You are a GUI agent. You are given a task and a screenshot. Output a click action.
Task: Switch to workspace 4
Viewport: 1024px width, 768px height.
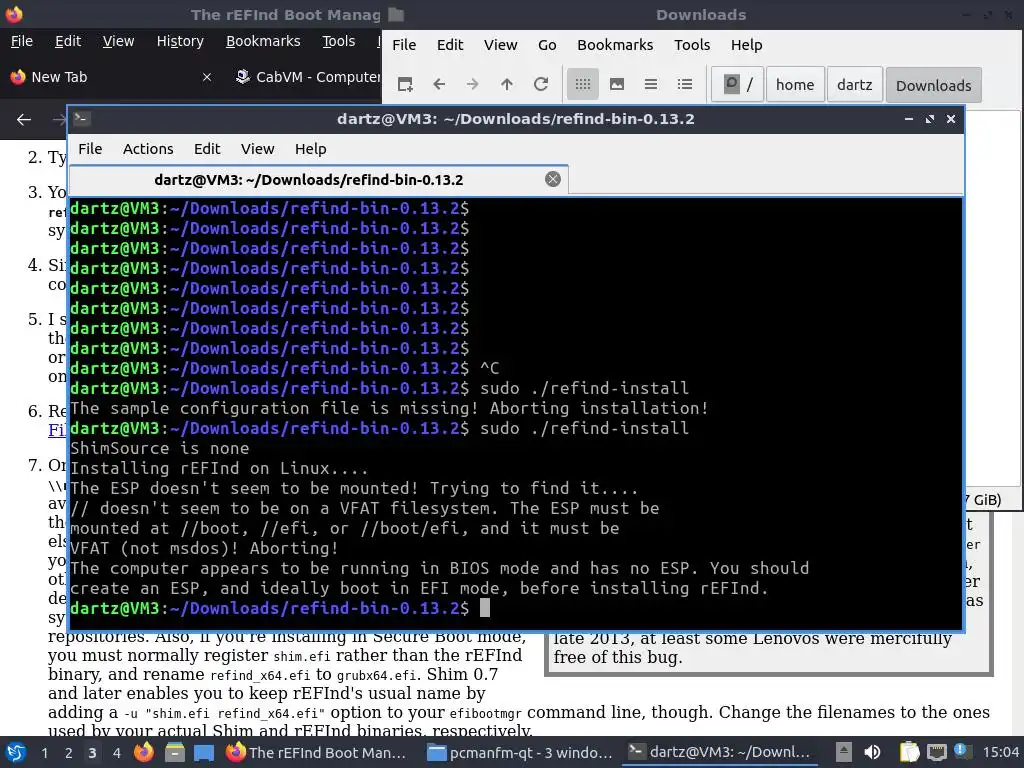click(x=116, y=753)
